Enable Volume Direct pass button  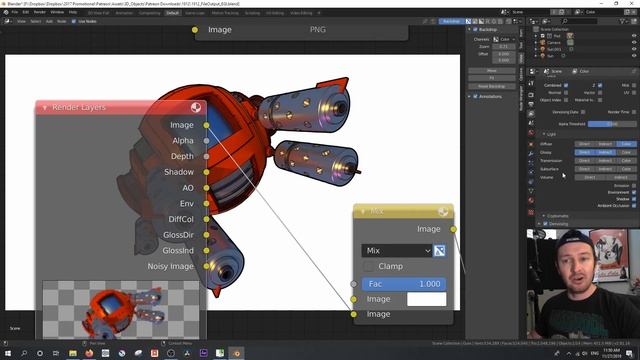pos(590,178)
